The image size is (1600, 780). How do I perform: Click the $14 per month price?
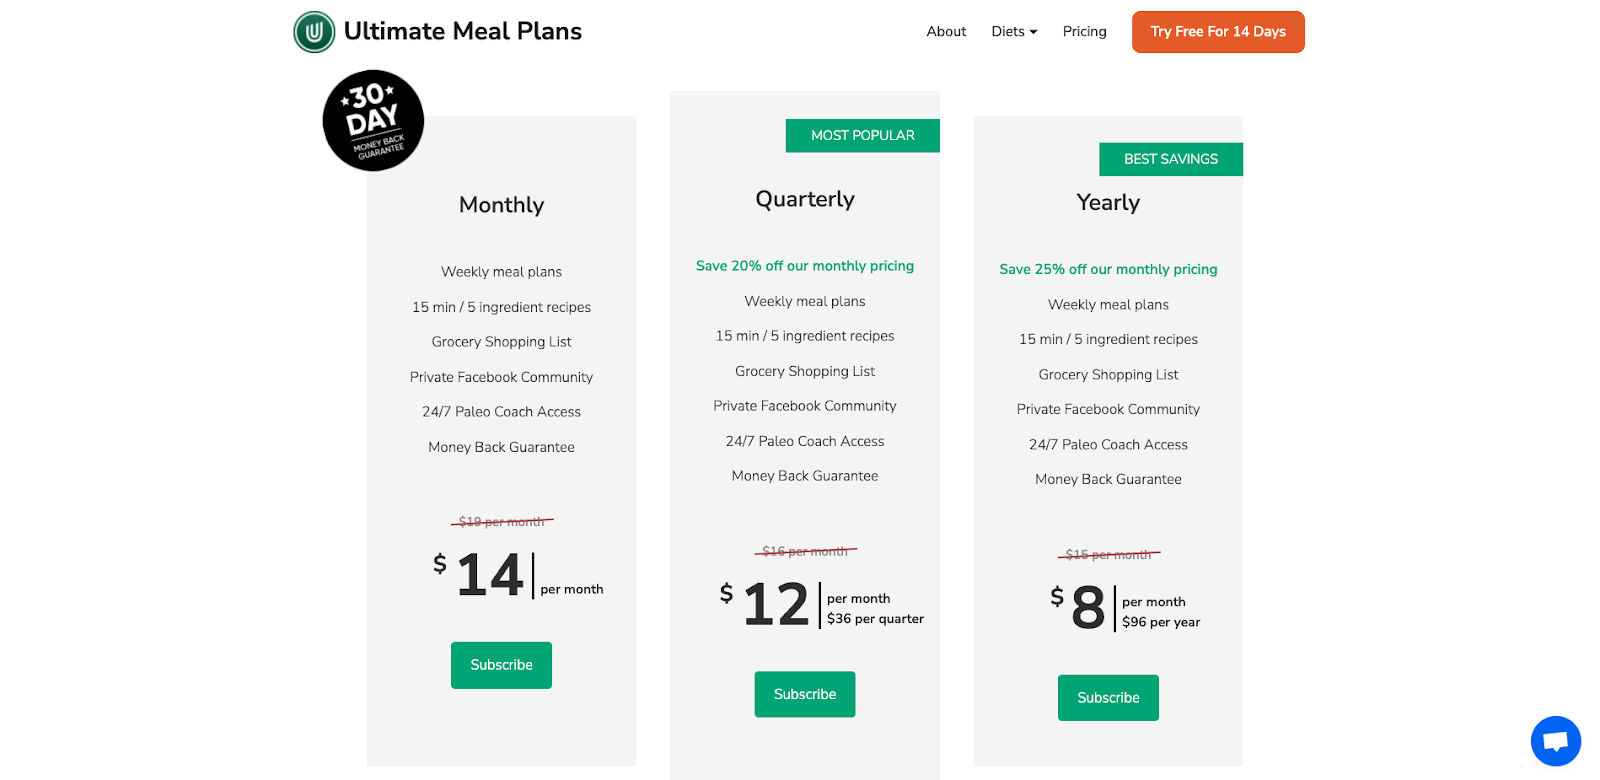[x=518, y=576]
